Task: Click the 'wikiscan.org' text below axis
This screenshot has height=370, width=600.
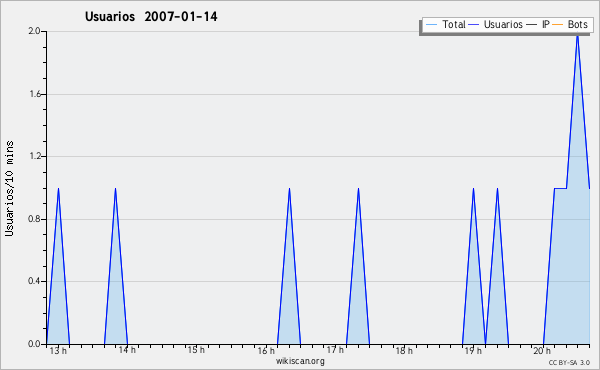Action: pos(300,361)
